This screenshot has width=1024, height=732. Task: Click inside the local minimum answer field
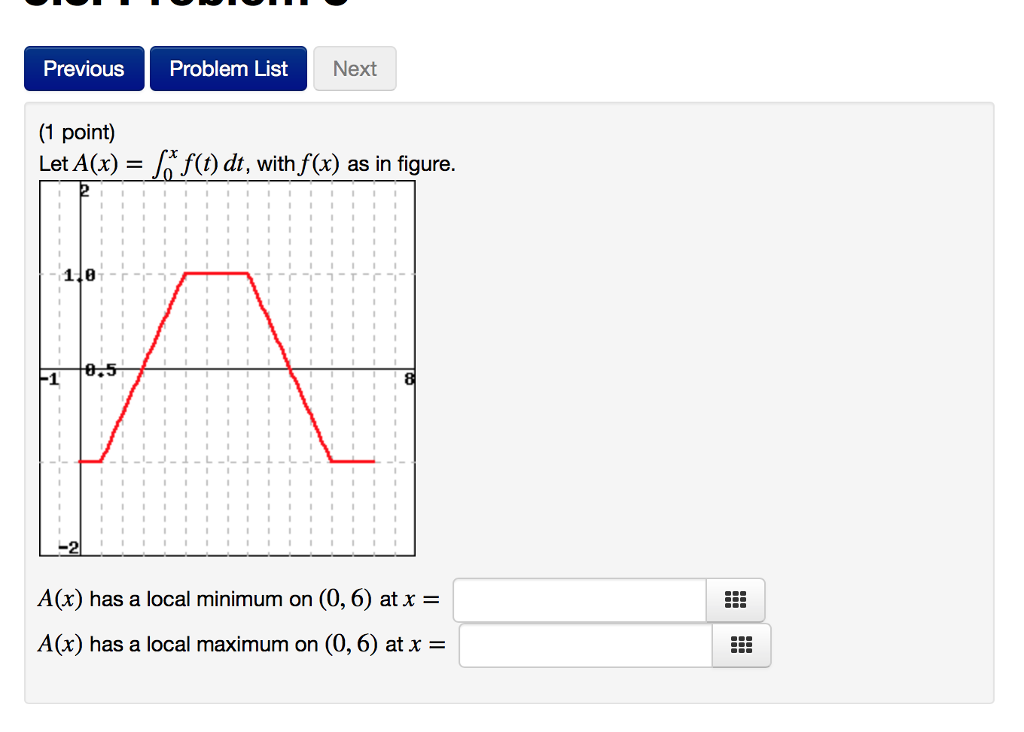pyautogui.click(x=580, y=599)
